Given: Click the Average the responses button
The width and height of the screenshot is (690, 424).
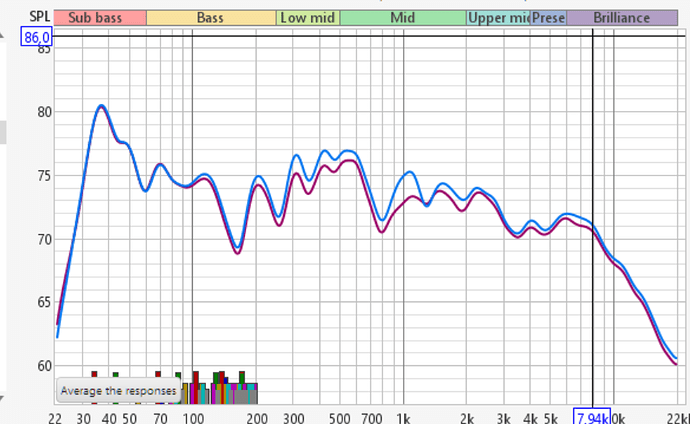Looking at the screenshot, I should [118, 391].
